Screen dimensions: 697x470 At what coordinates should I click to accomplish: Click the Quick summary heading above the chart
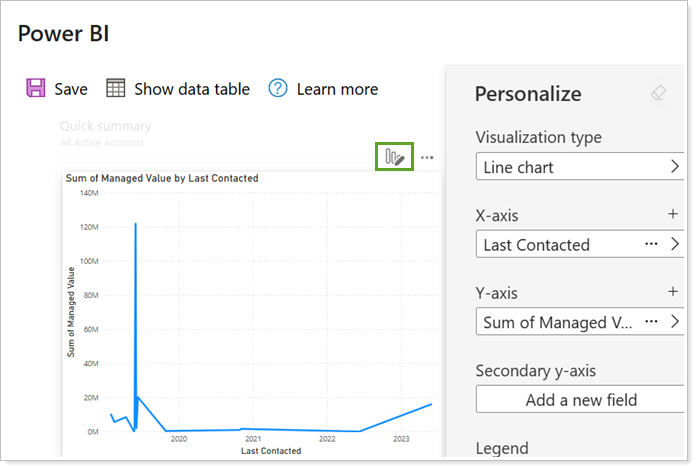tap(105, 127)
